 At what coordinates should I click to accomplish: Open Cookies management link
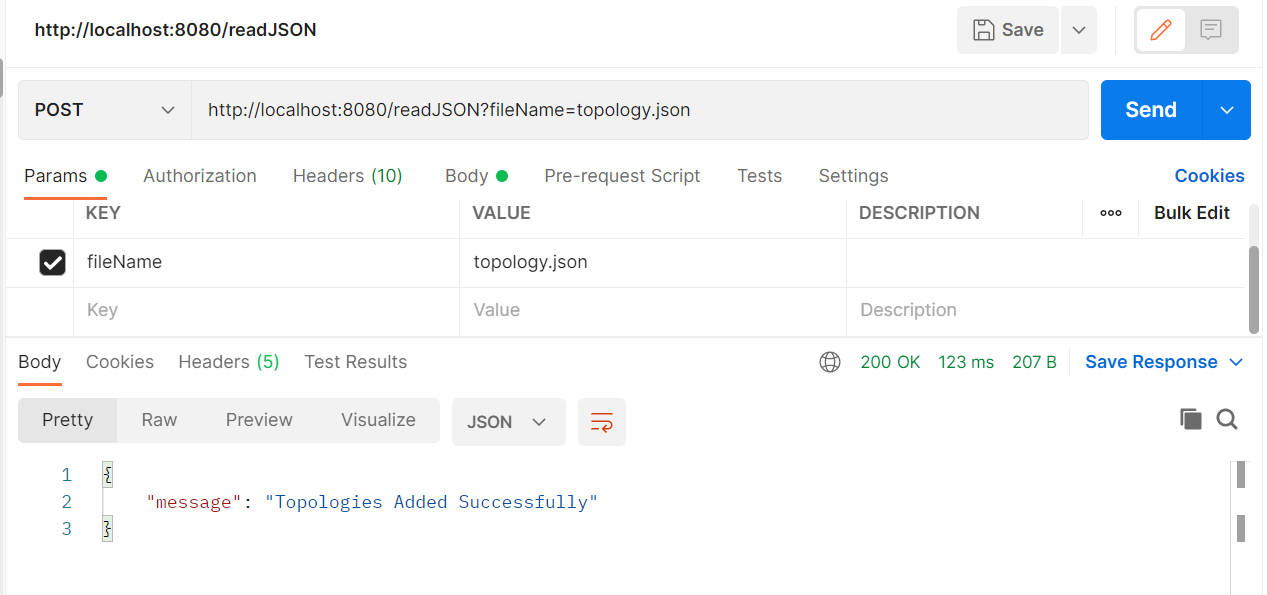click(1209, 175)
